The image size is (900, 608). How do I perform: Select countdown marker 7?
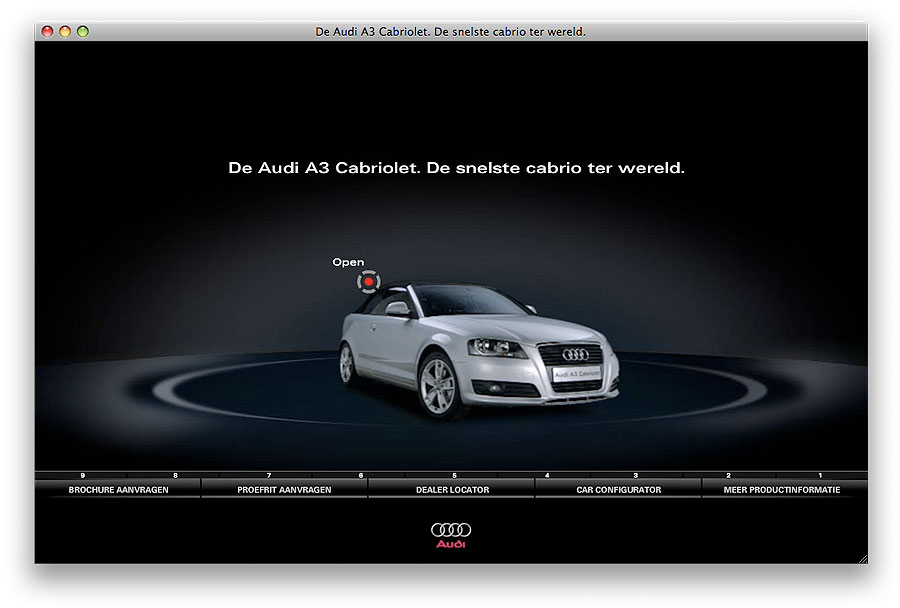coord(269,475)
